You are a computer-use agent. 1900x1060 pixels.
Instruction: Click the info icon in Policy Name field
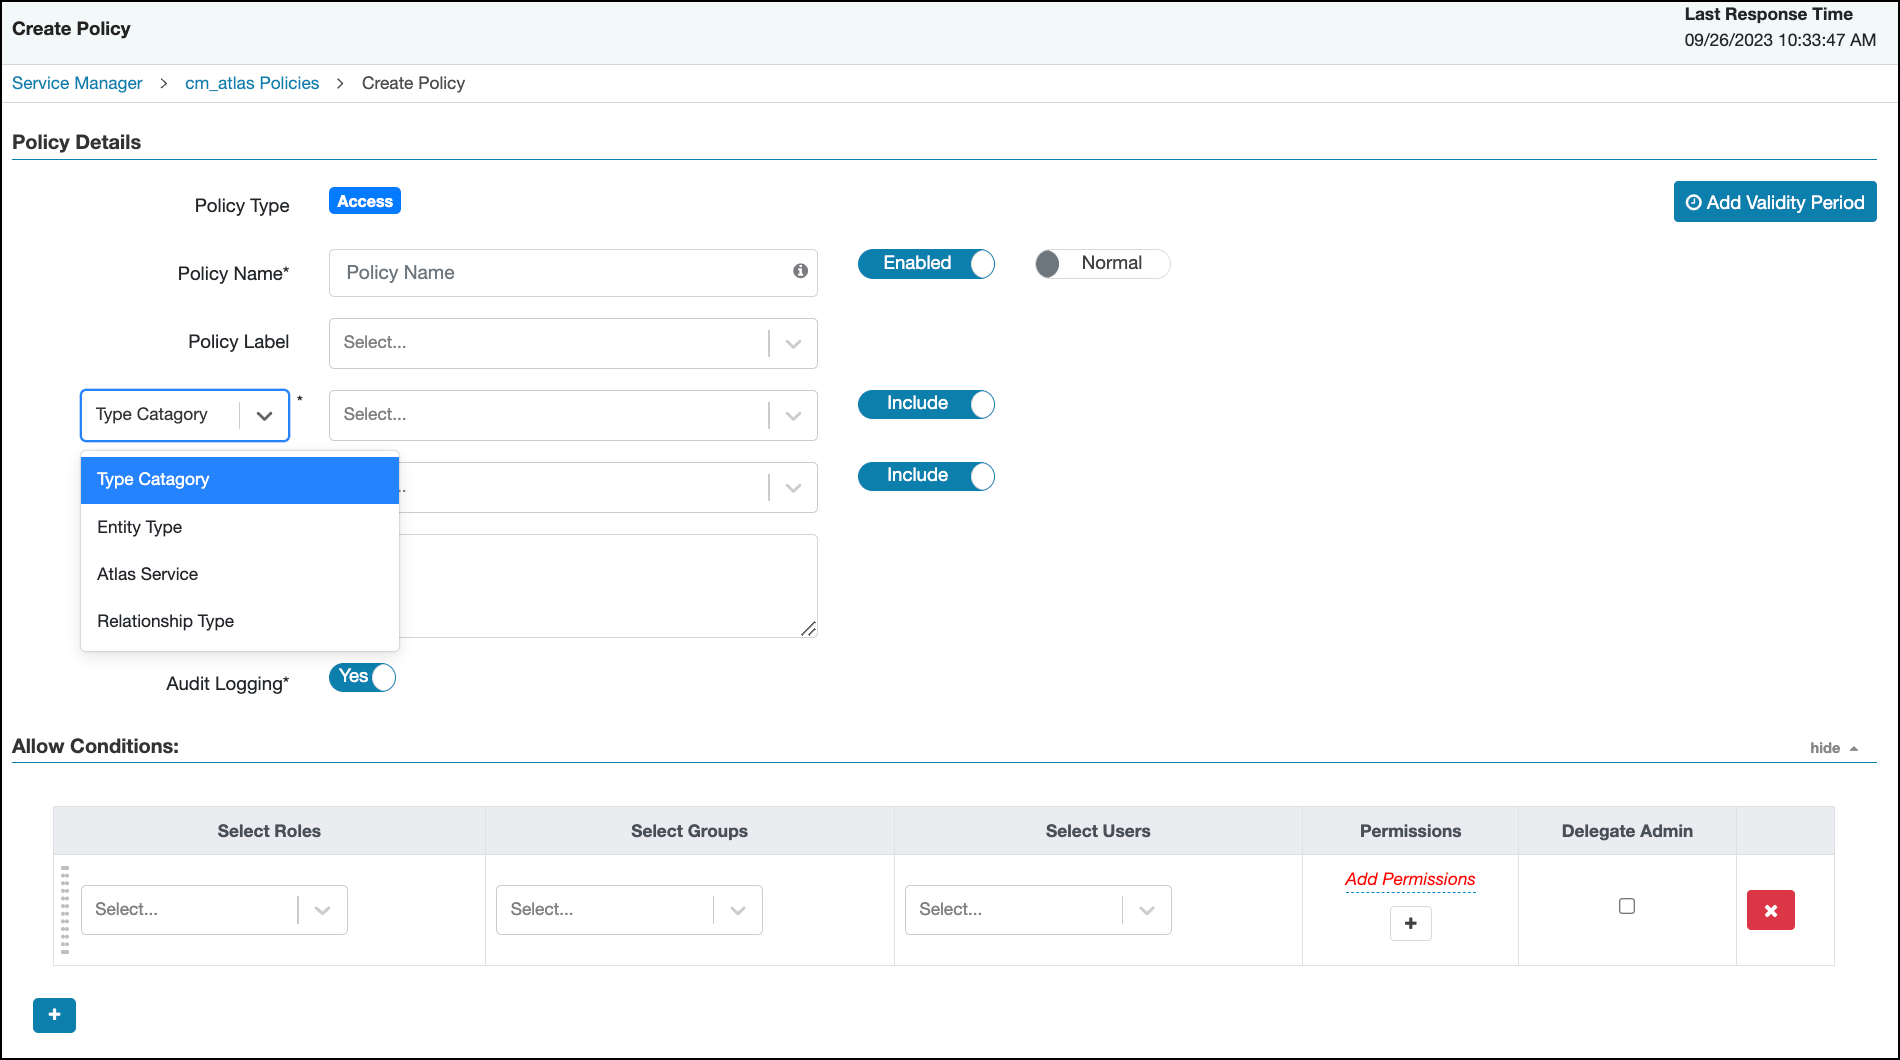(x=799, y=272)
